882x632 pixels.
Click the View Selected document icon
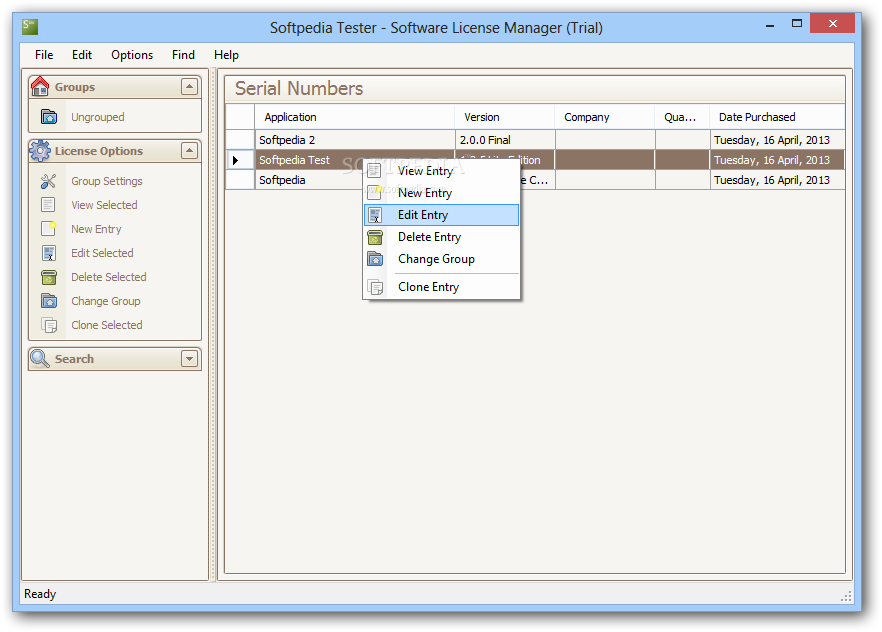click(48, 205)
